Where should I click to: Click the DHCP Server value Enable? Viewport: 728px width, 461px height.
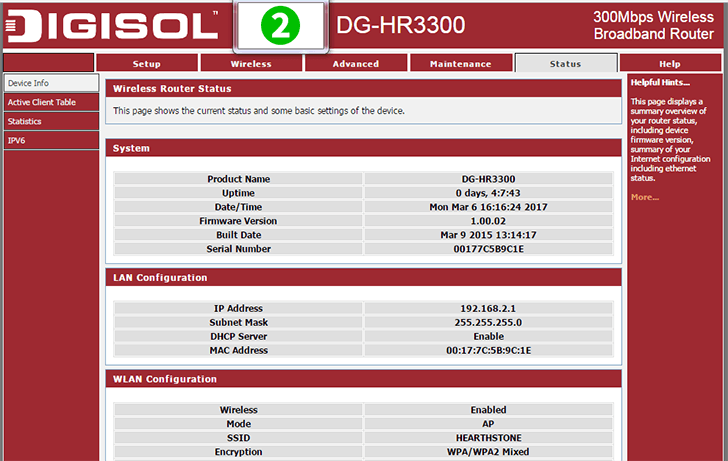pos(488,336)
